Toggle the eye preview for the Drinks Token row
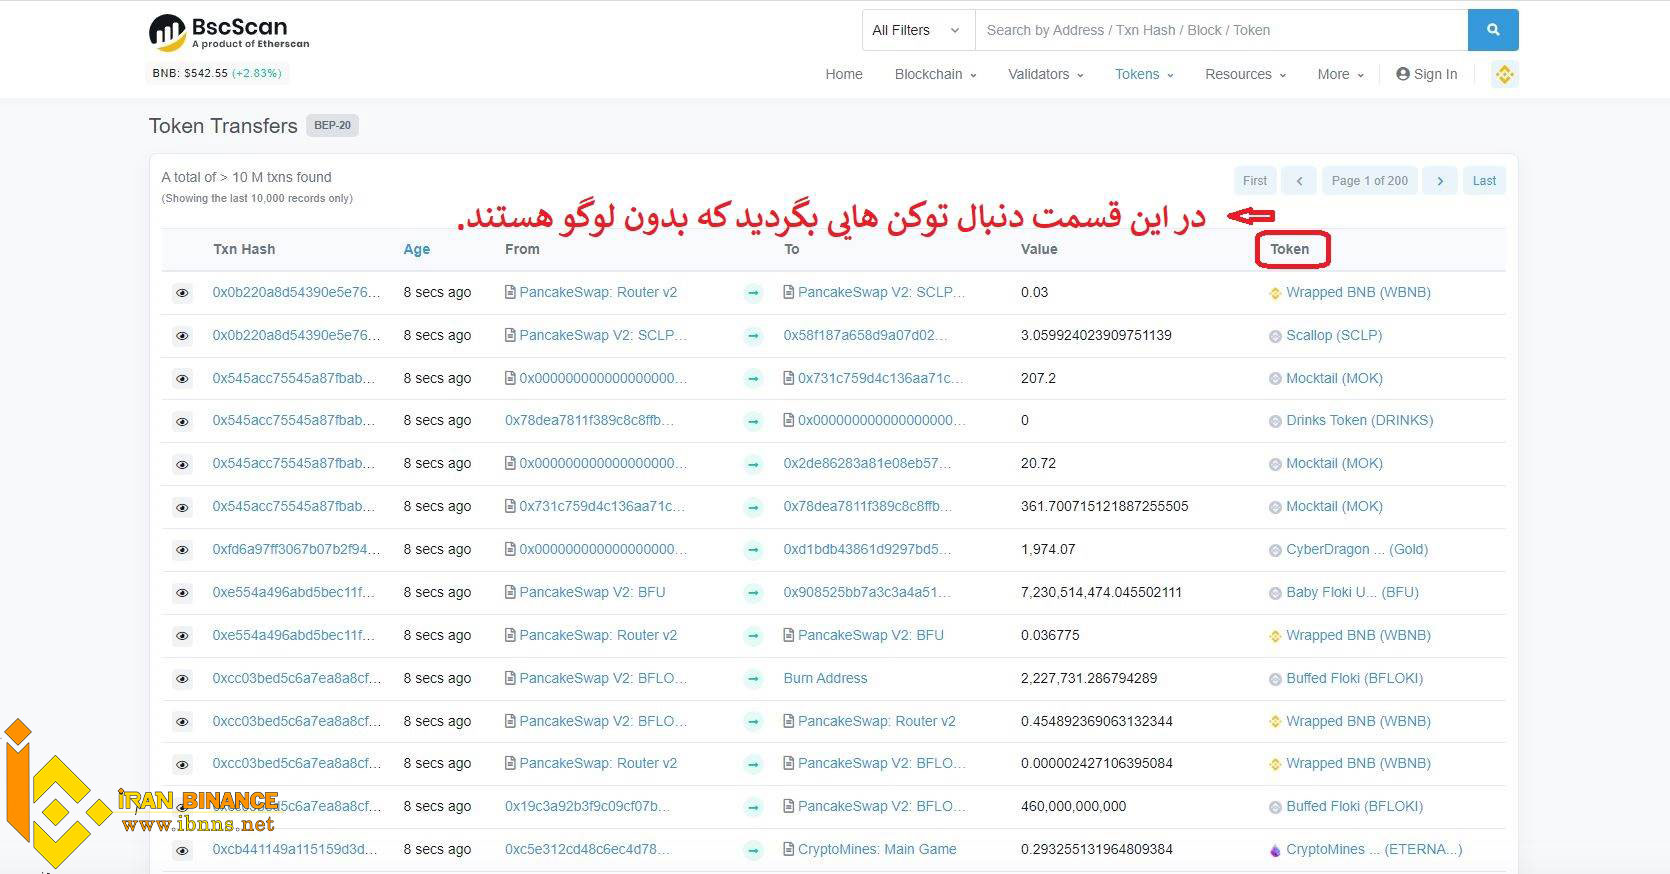The width and height of the screenshot is (1670, 874). (x=182, y=422)
